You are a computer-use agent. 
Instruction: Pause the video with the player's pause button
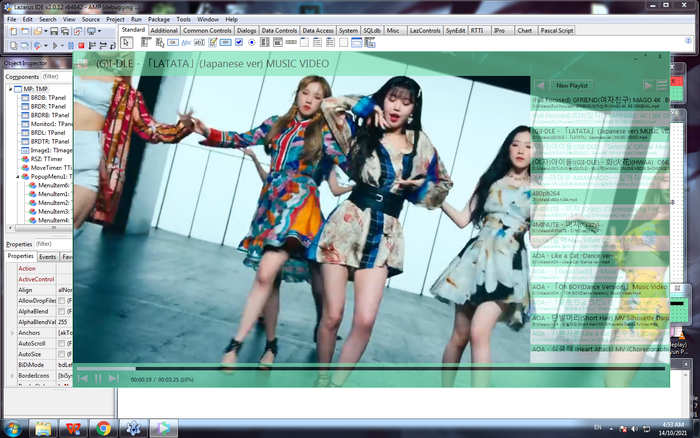click(98, 378)
